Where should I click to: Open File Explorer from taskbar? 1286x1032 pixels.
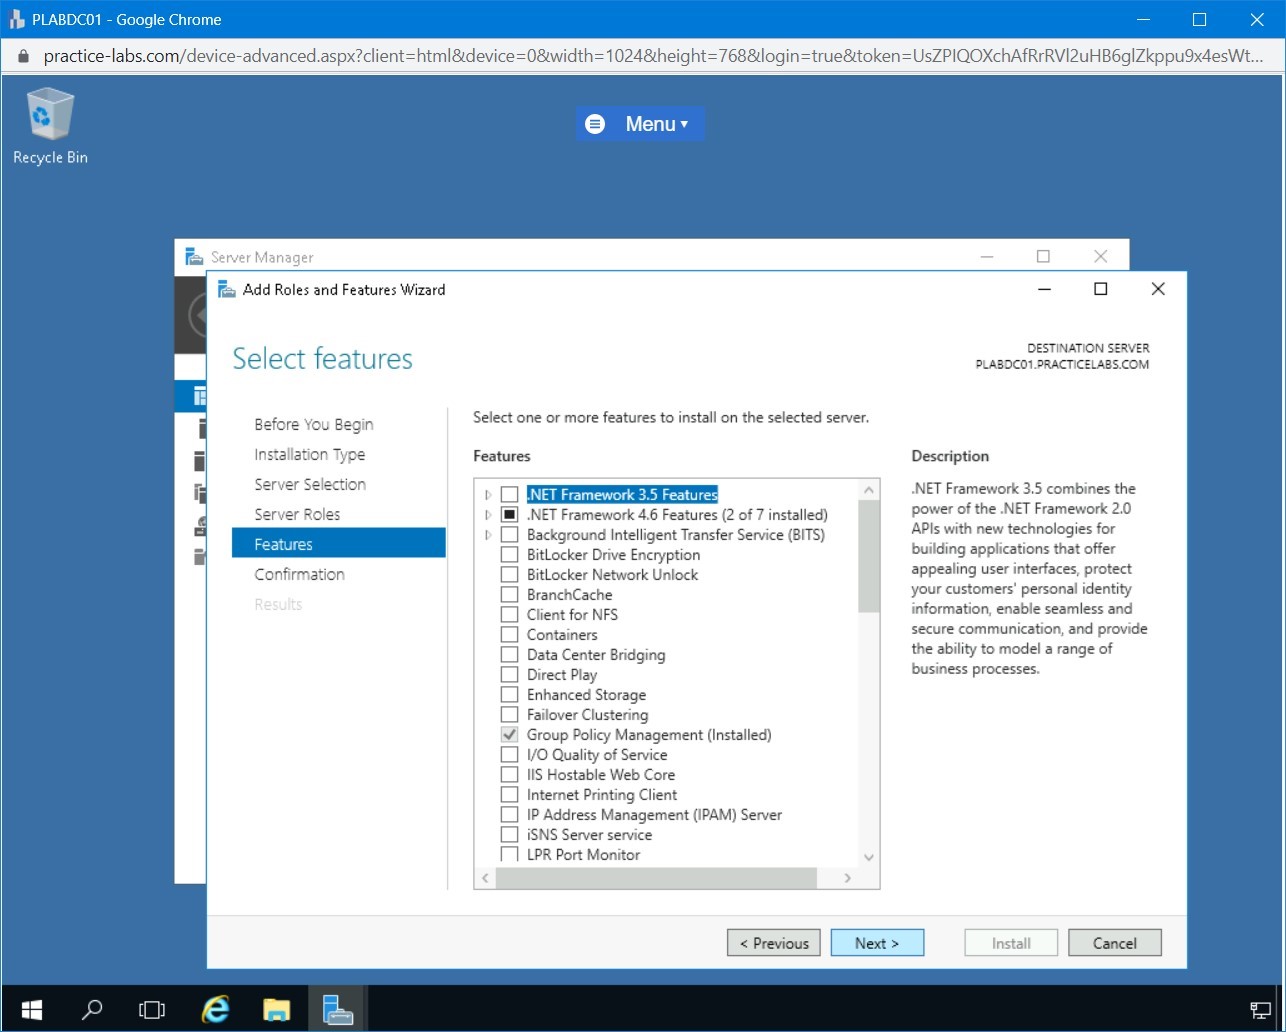coord(276,1009)
